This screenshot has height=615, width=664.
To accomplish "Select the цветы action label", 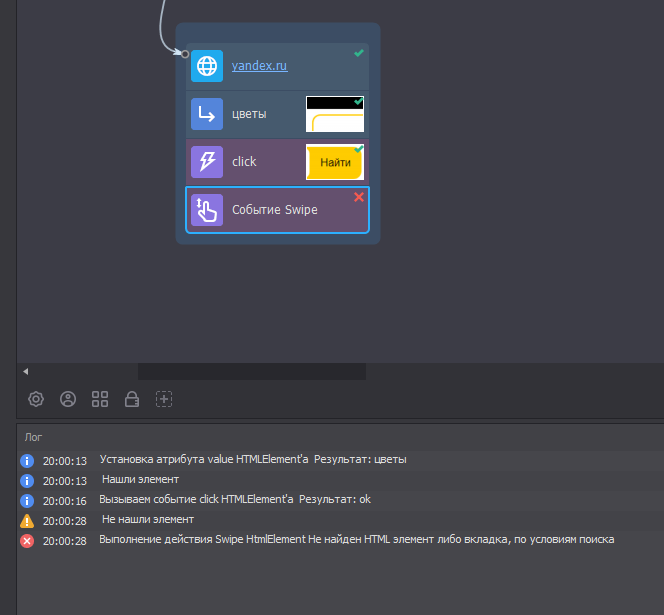I will point(249,114).
